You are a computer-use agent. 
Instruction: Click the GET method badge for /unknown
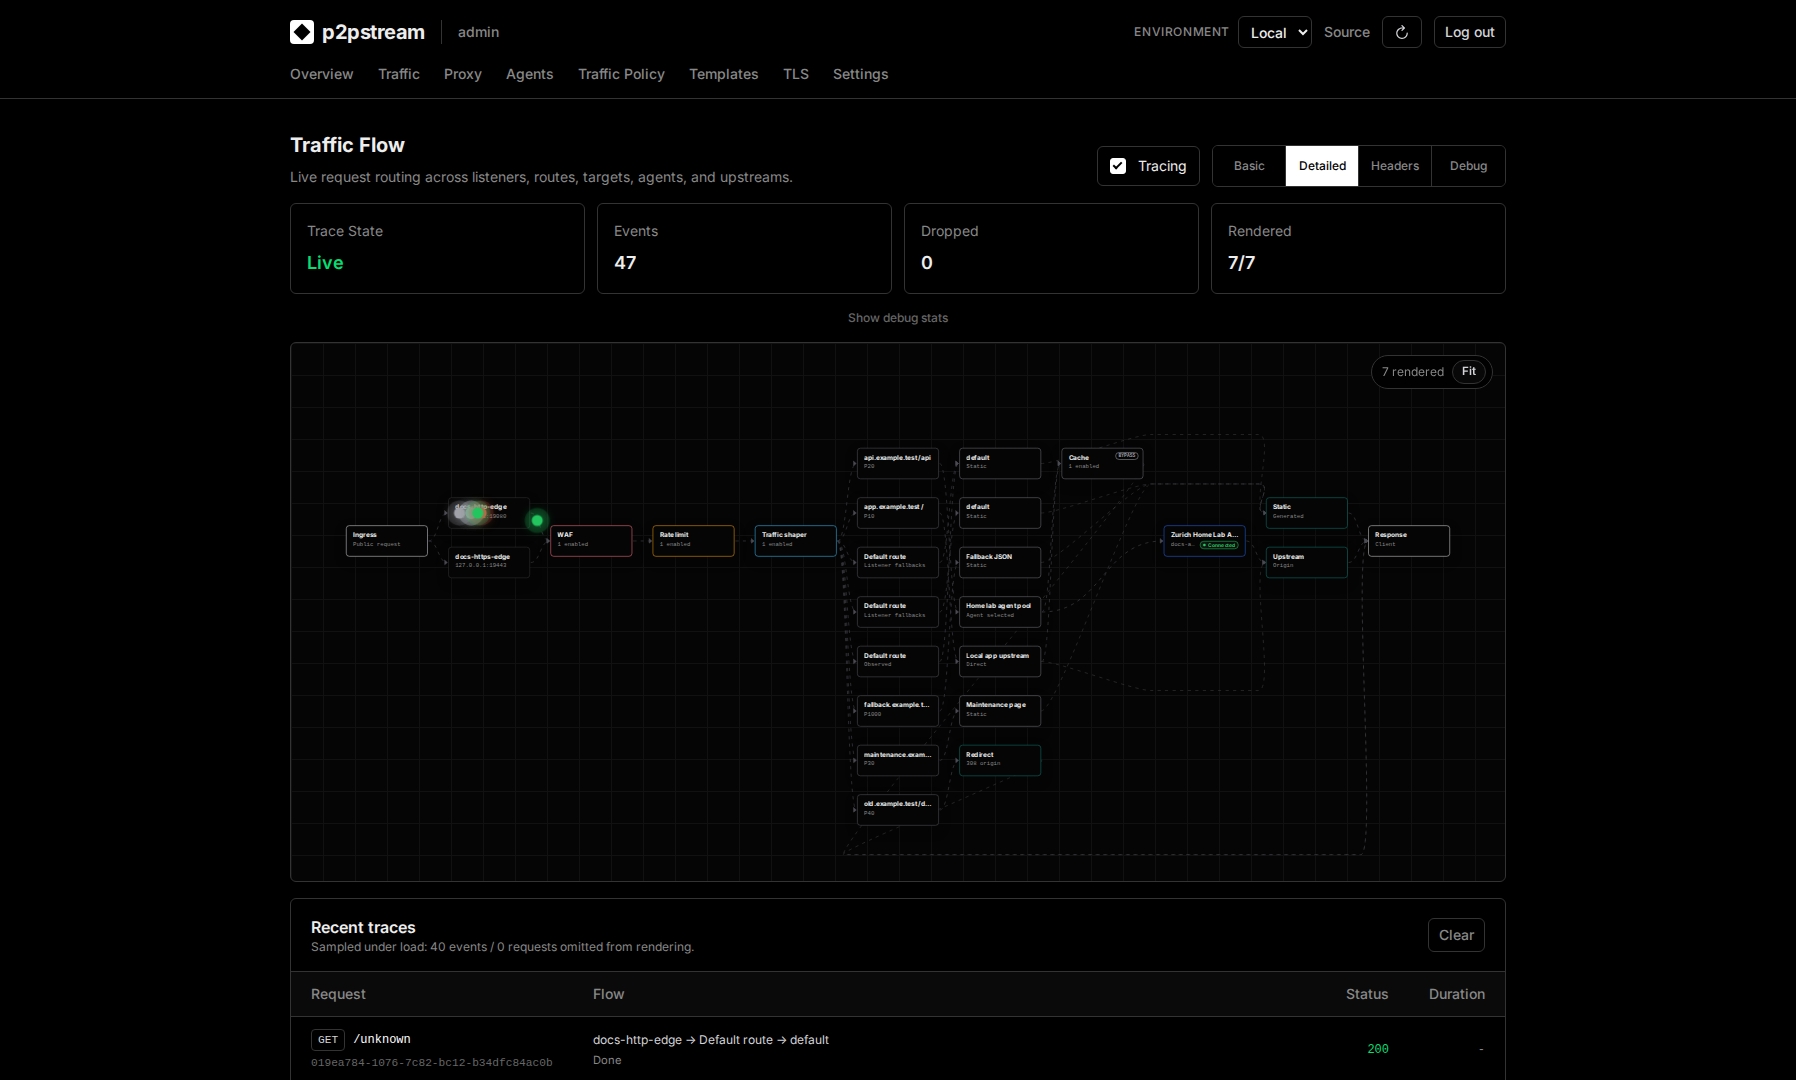coord(328,1040)
